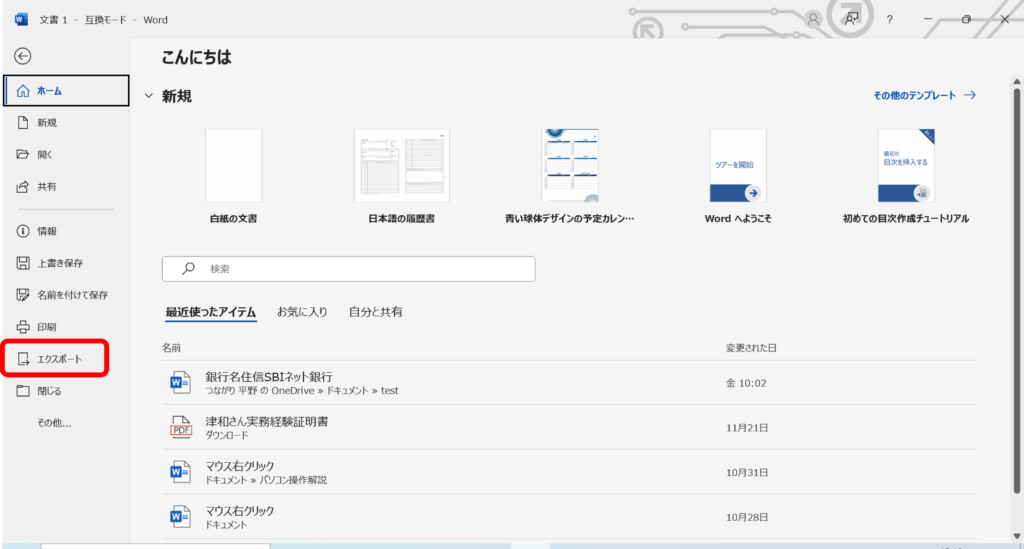
Task: Click the 検索 search input field
Action: [x=348, y=269]
